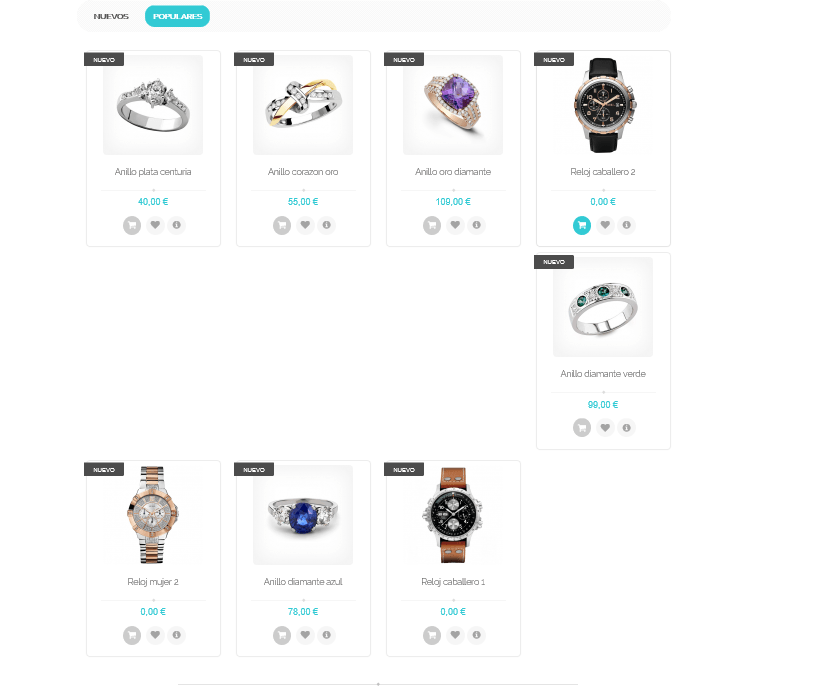Show info for Anillo oro diamante
This screenshot has width=837, height=699.
477,225
